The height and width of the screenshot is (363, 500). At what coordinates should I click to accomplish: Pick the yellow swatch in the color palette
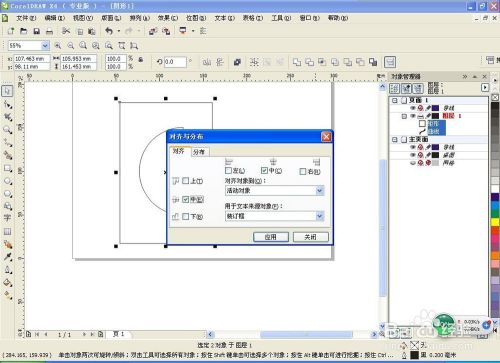pos(495,222)
